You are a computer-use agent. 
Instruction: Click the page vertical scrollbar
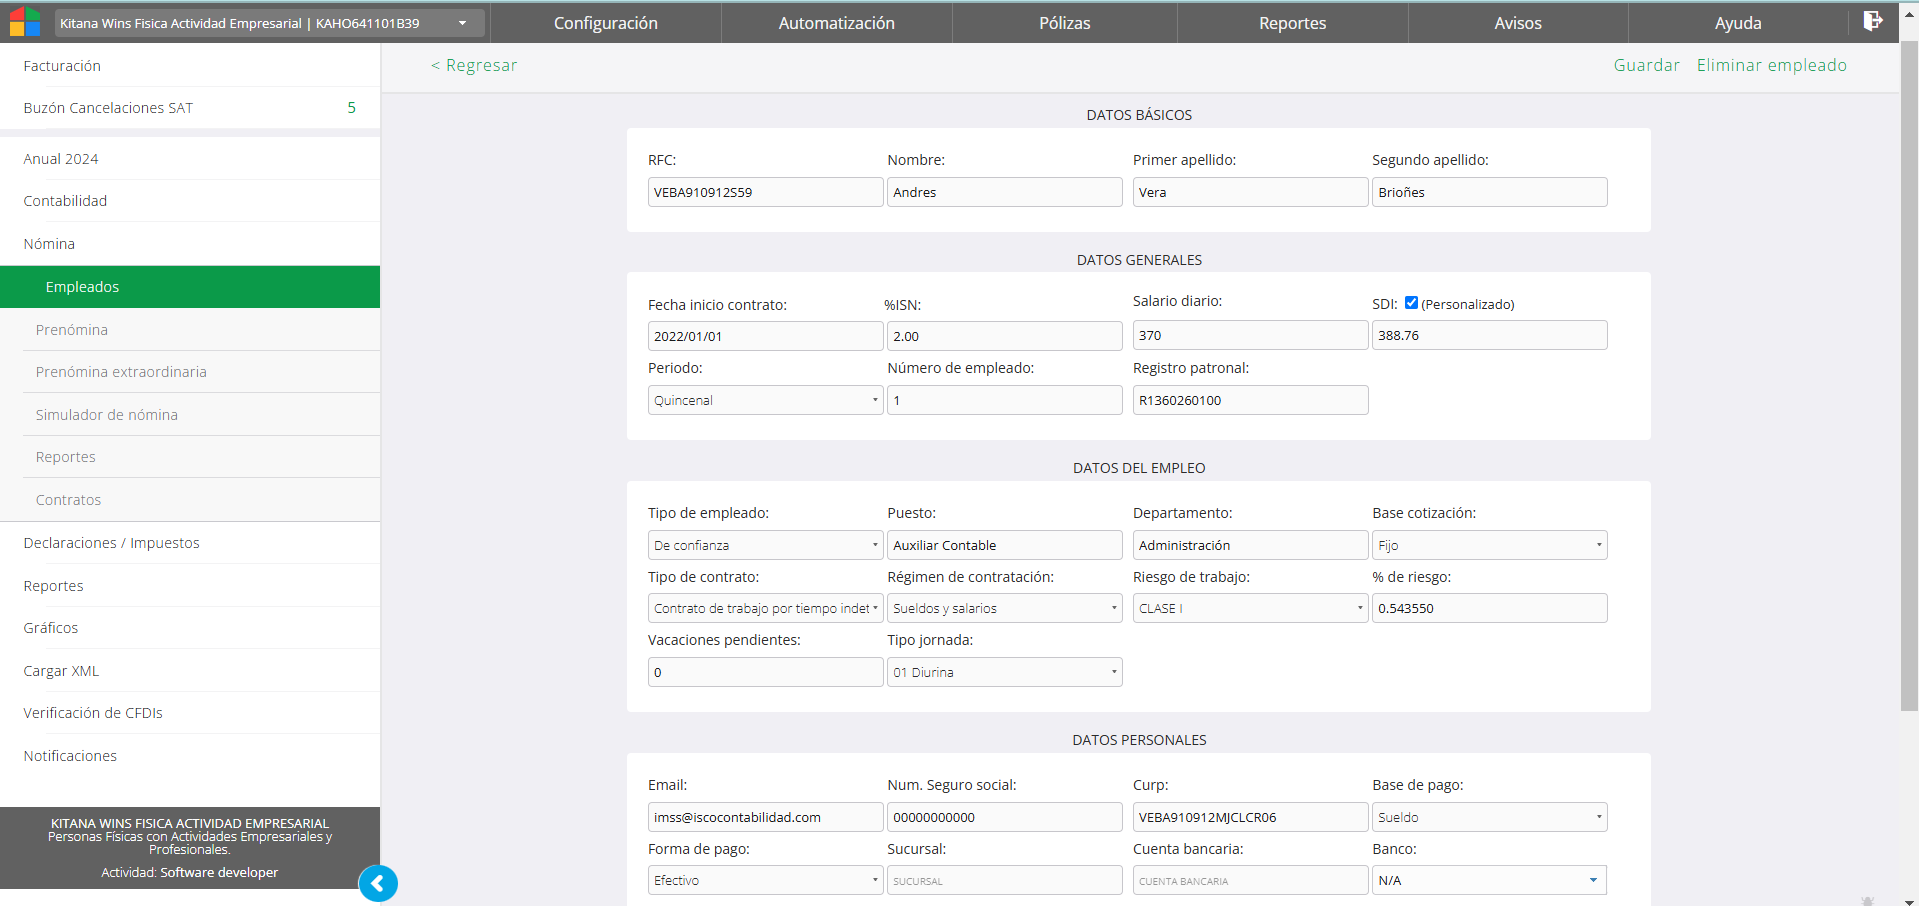pyautogui.click(x=1908, y=375)
